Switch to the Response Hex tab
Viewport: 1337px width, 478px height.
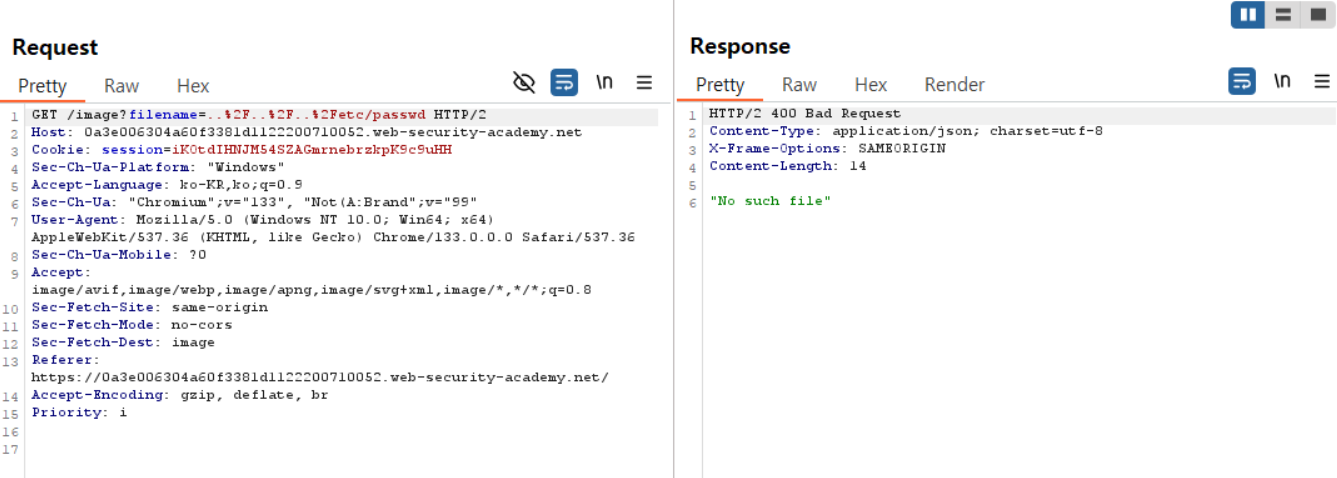click(871, 85)
